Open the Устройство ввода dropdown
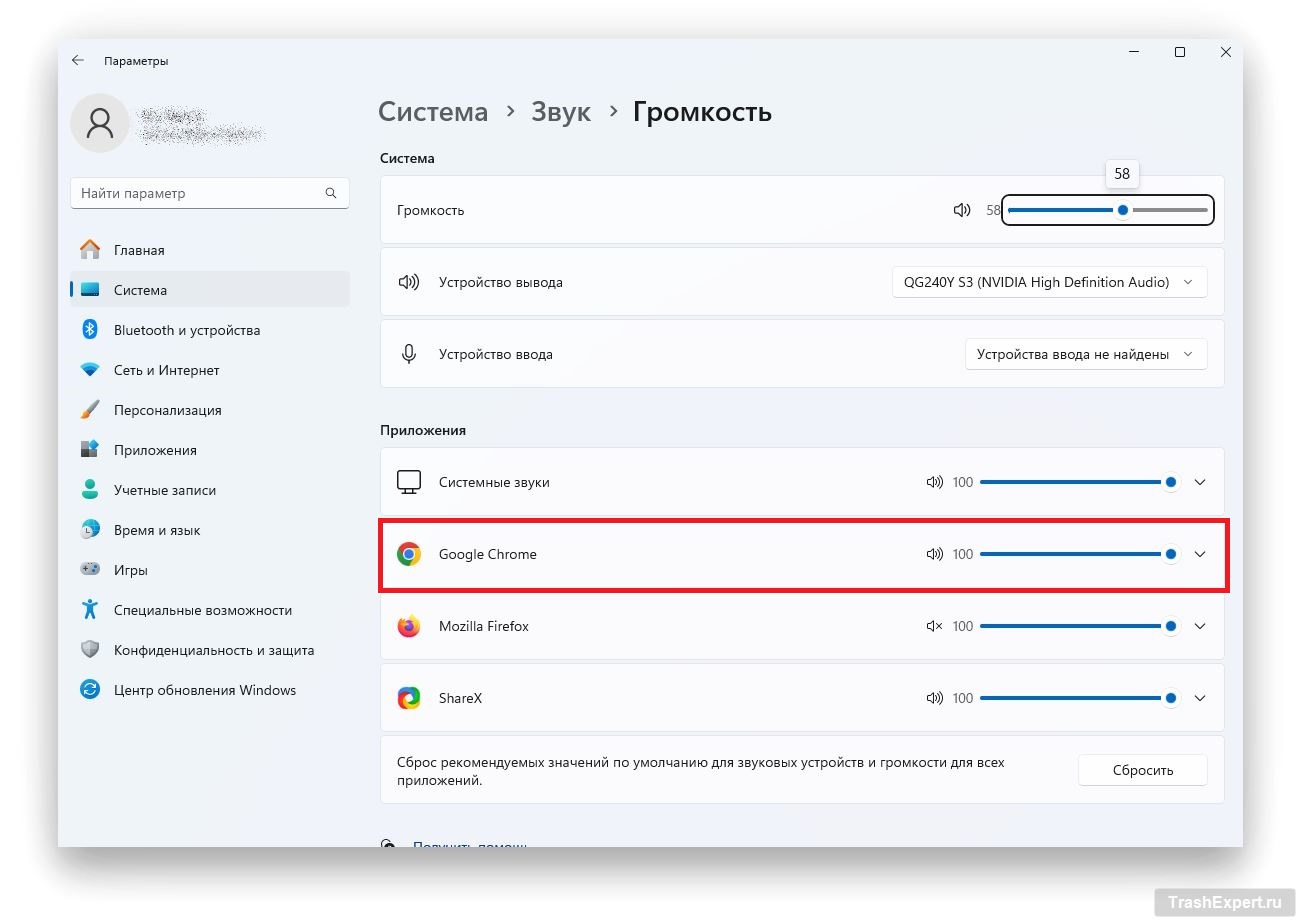 [1085, 354]
